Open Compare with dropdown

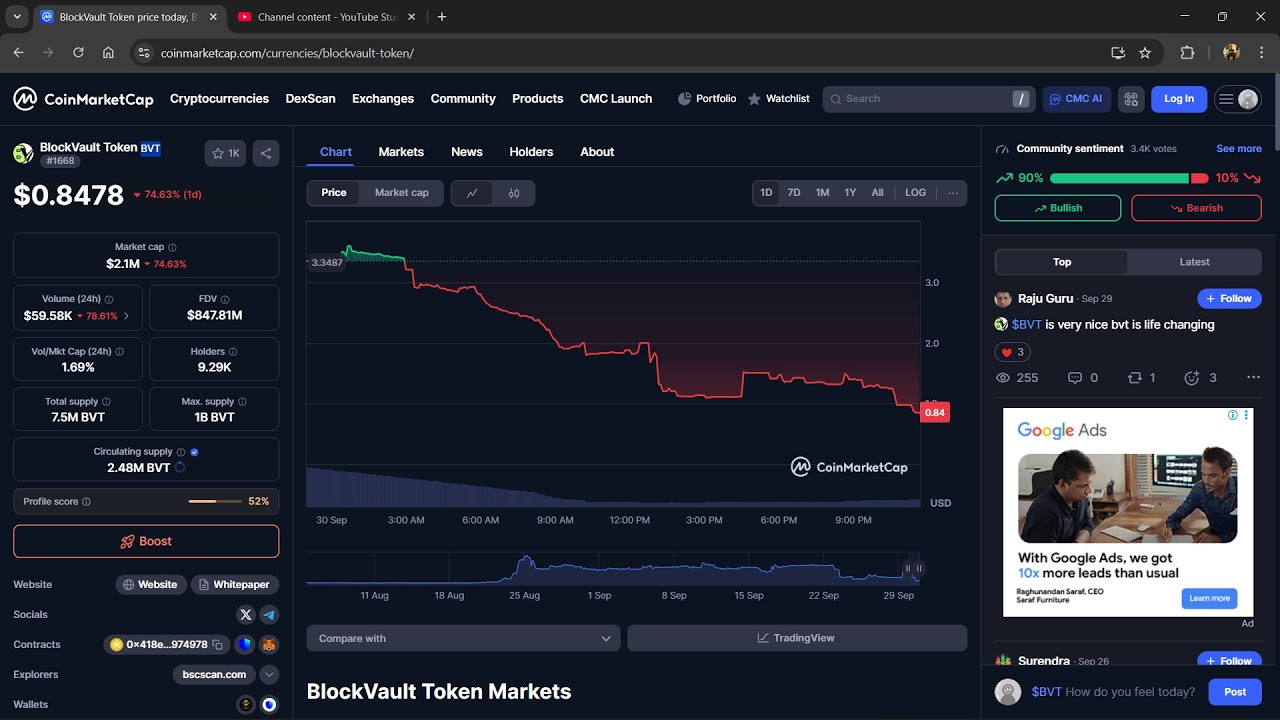[464, 638]
